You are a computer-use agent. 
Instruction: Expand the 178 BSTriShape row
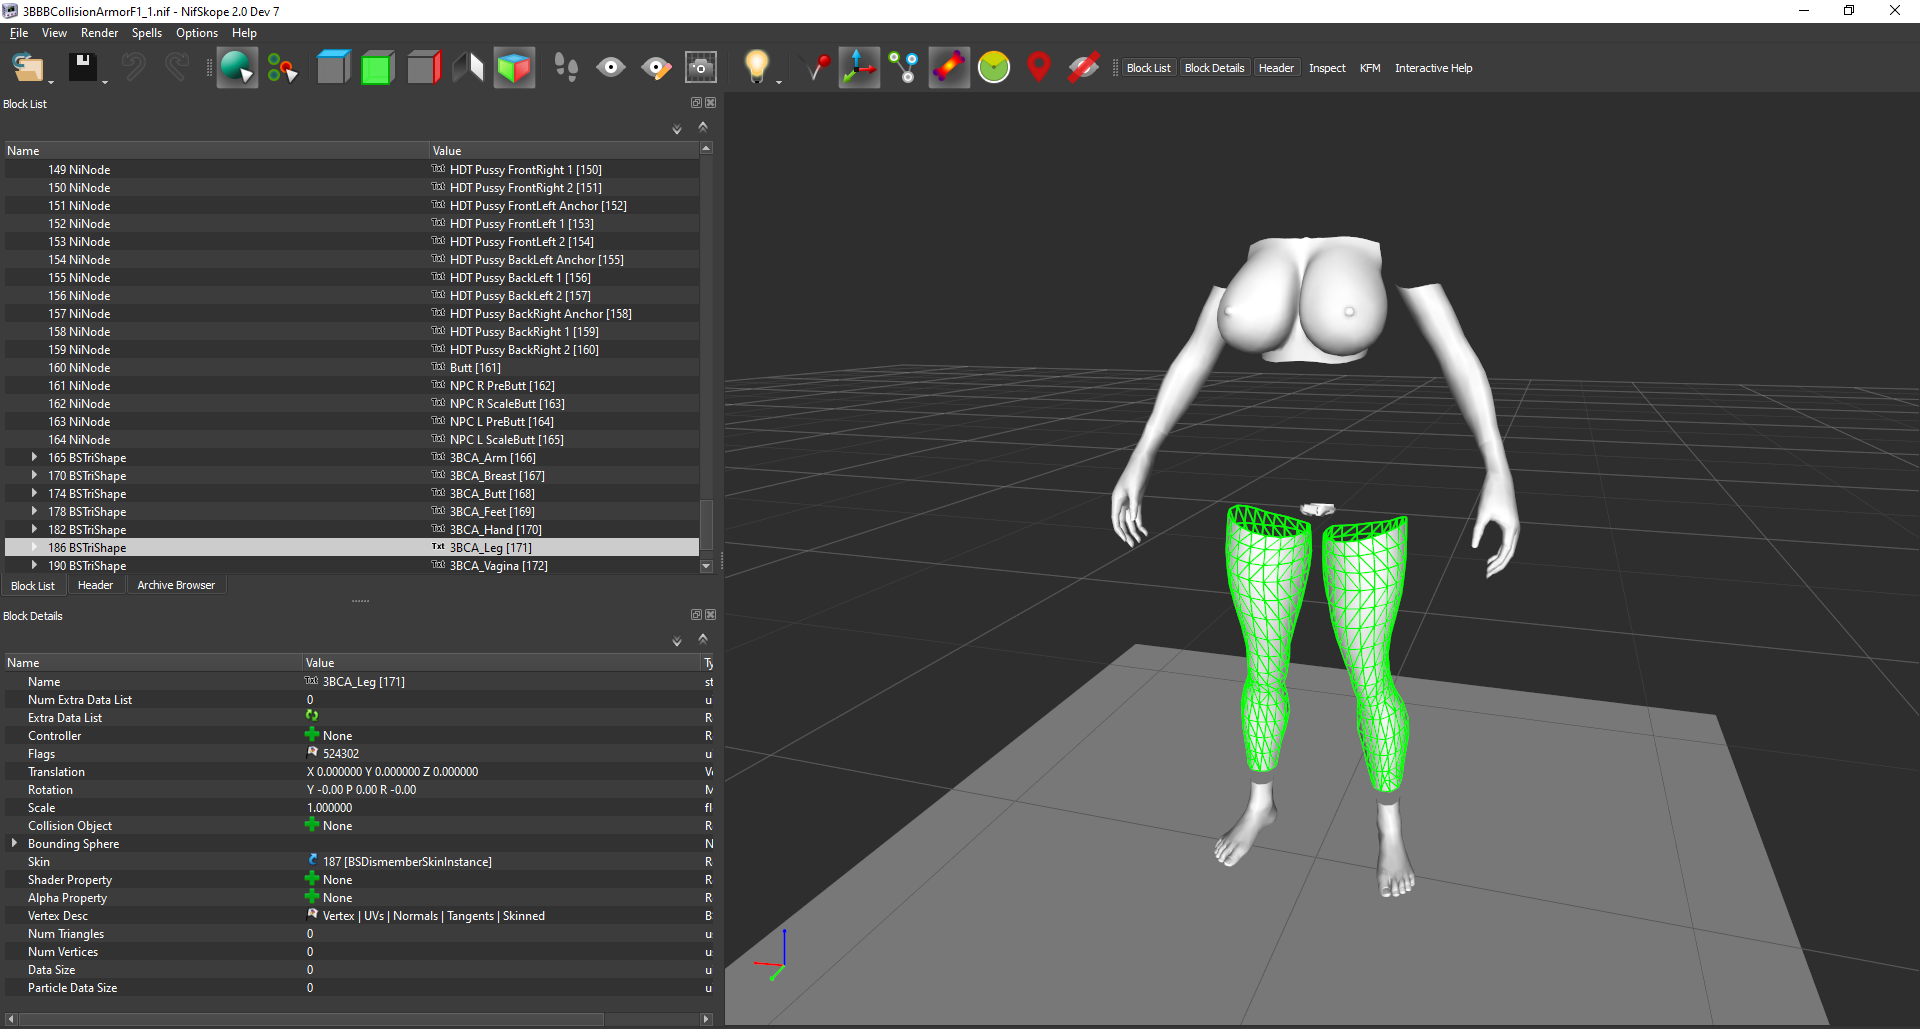pos(34,511)
